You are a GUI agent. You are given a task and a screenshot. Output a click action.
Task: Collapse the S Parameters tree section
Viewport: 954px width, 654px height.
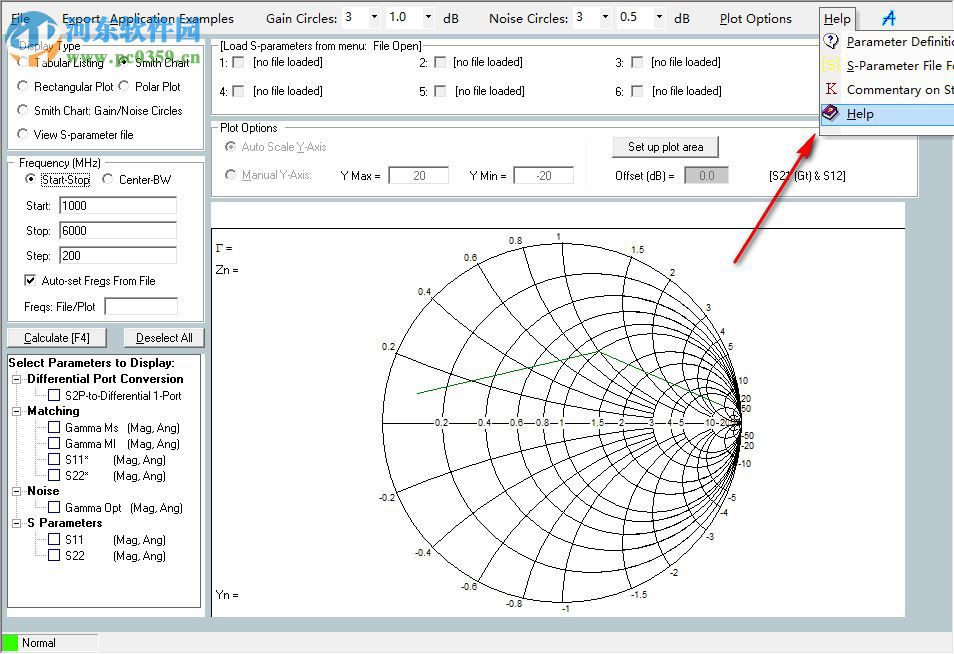click(14, 523)
